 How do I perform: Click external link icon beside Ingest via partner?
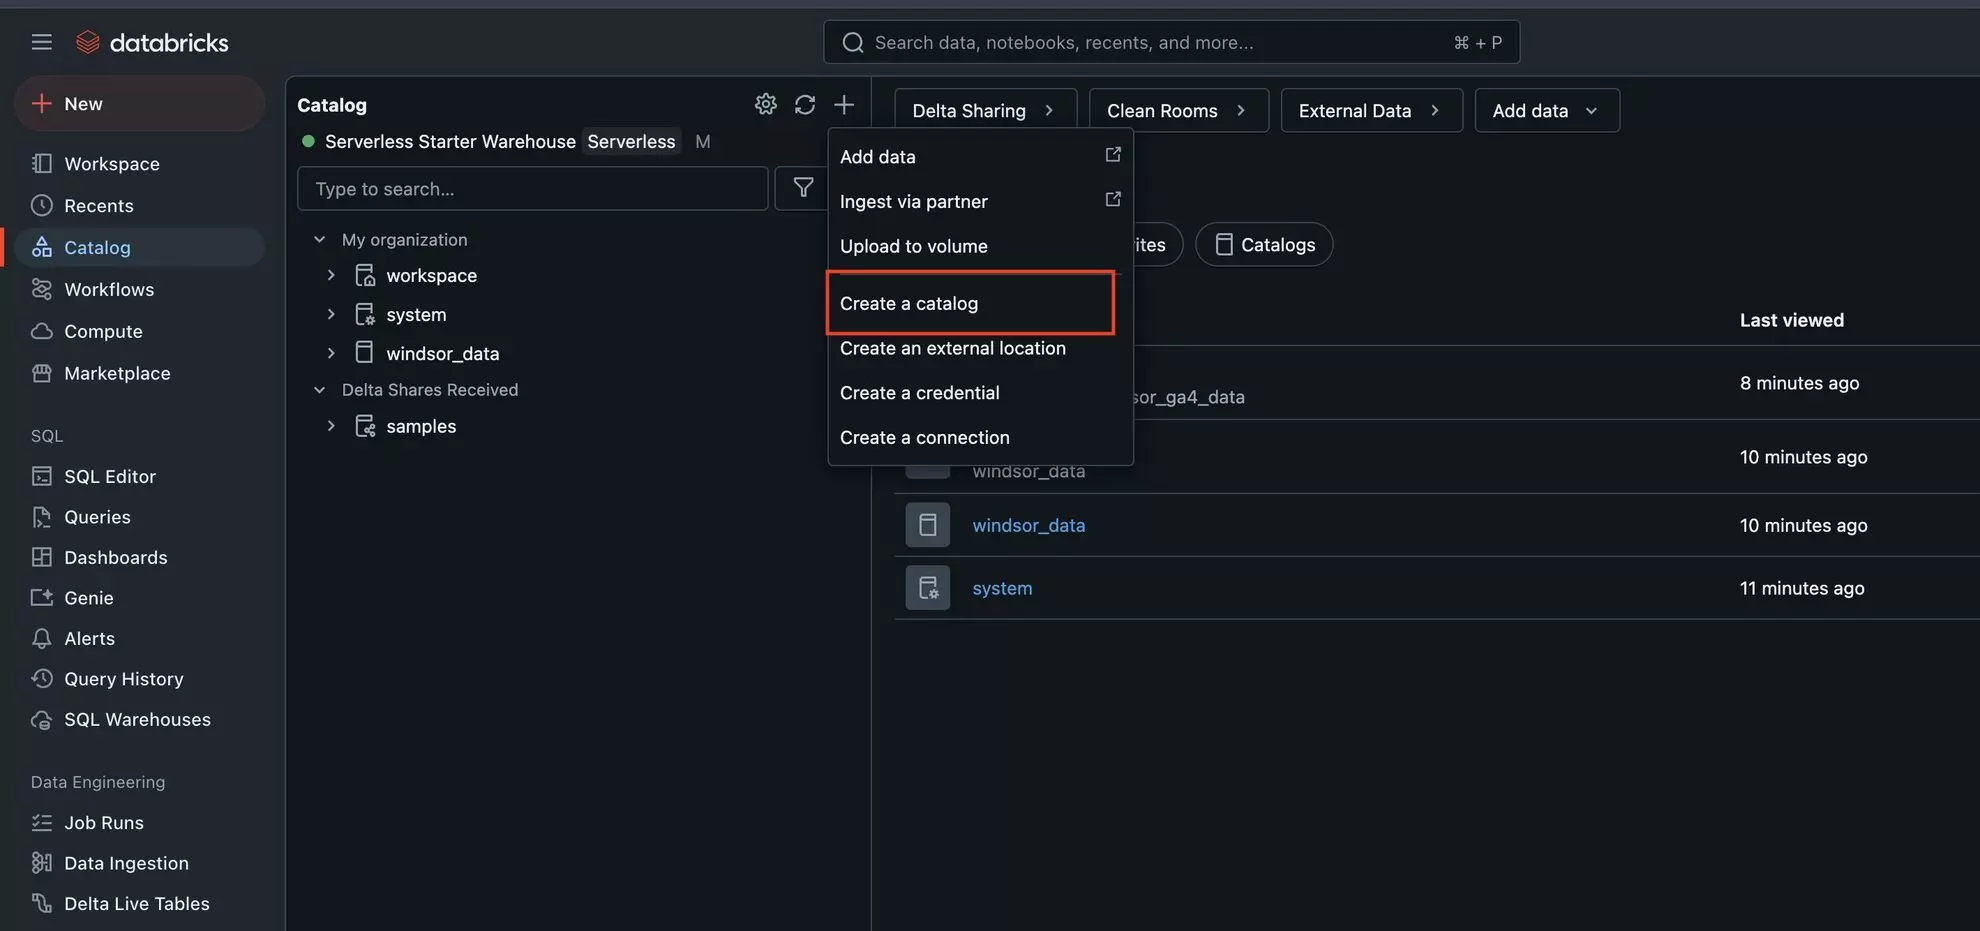click(1113, 199)
